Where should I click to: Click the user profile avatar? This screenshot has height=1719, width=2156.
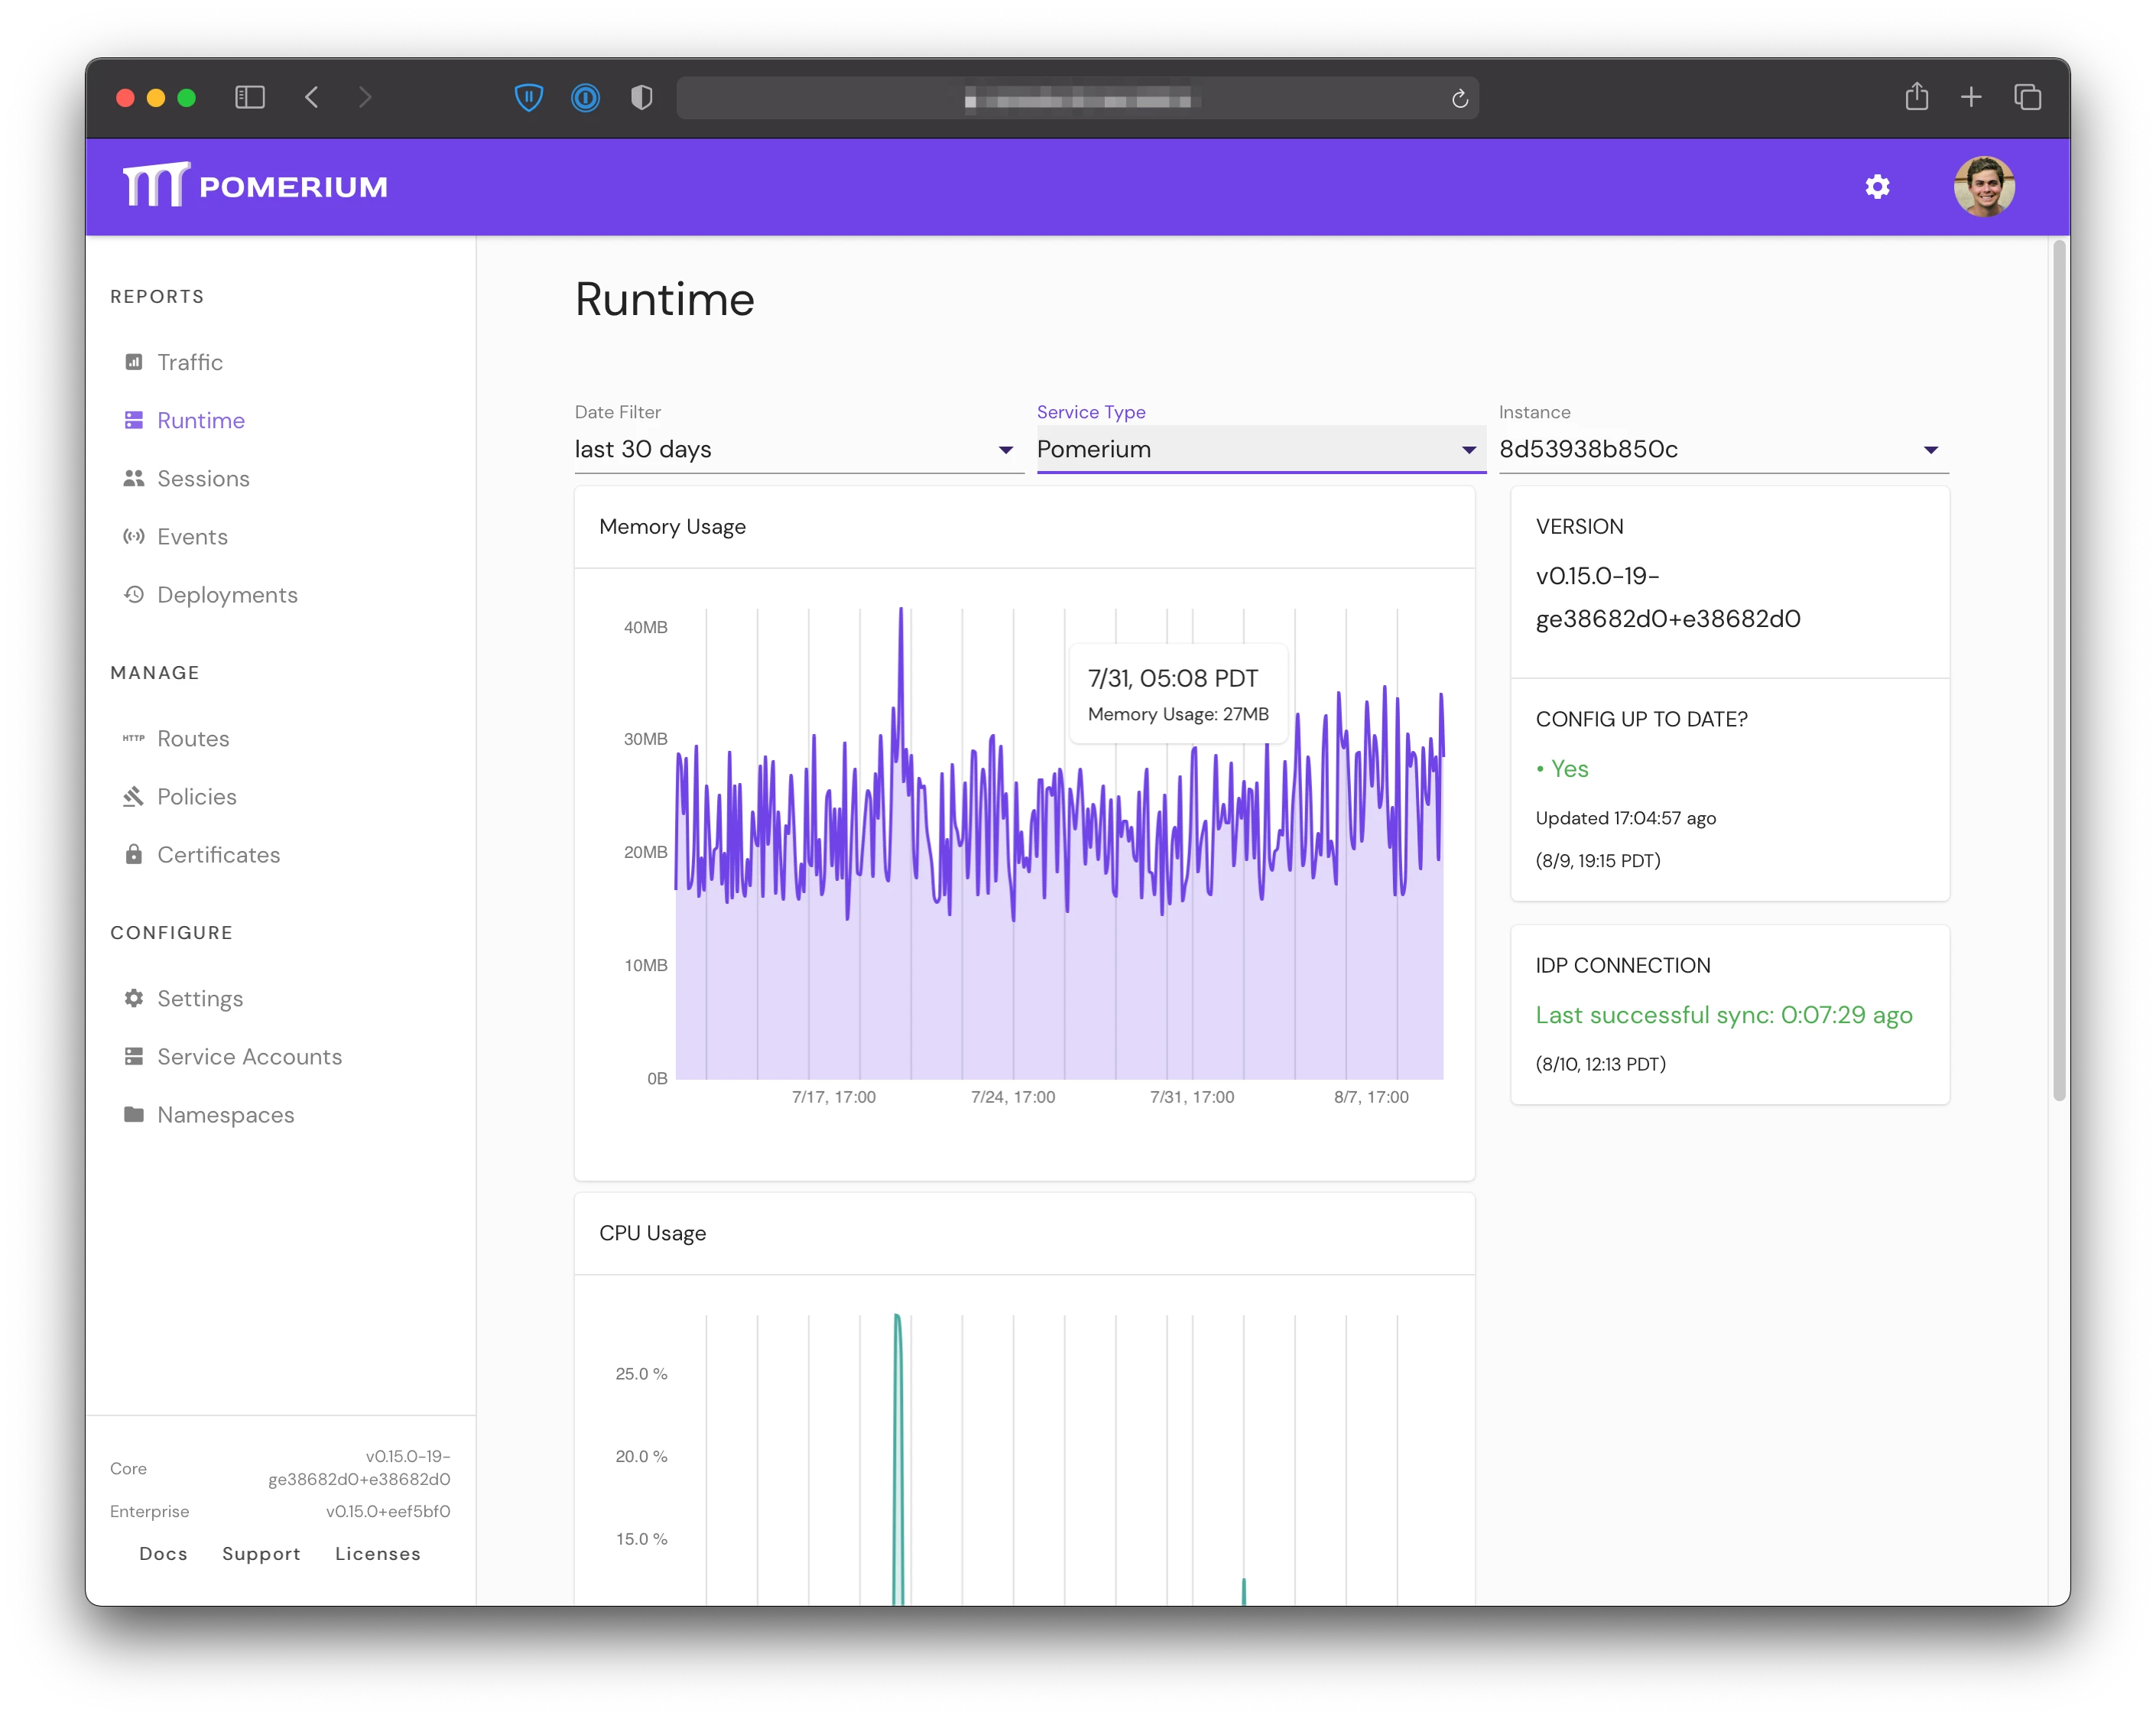1986,187
